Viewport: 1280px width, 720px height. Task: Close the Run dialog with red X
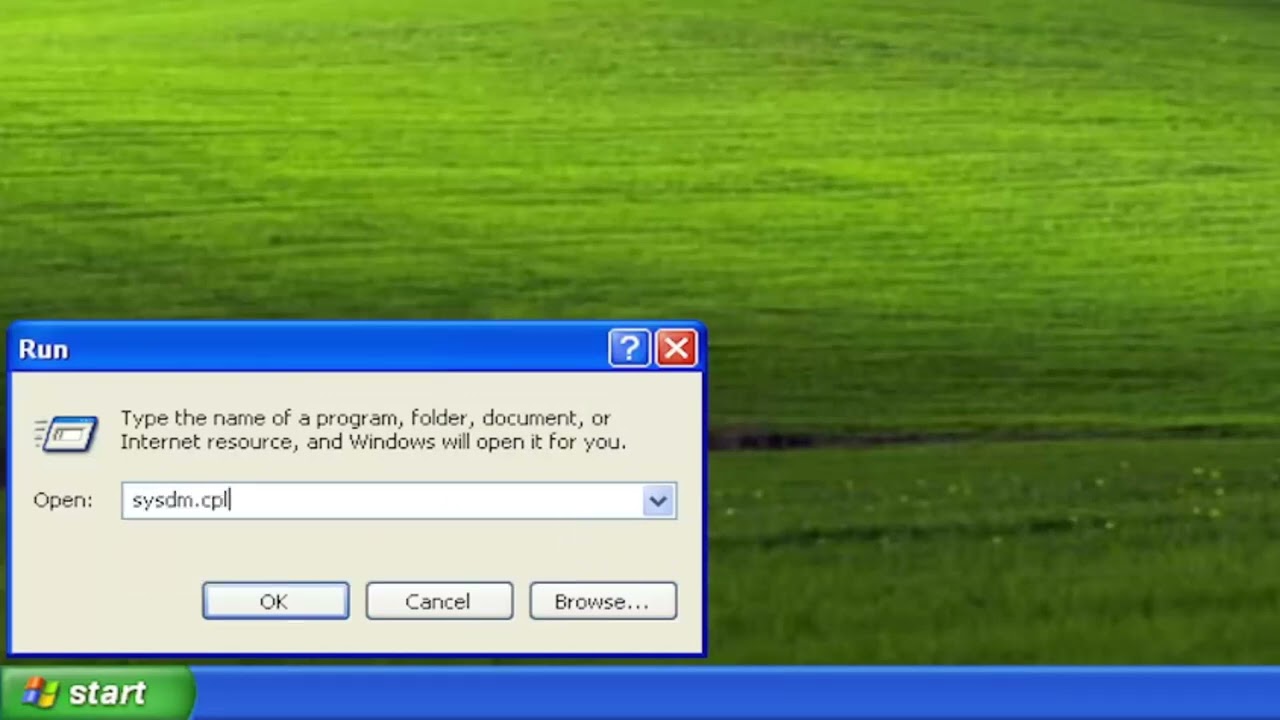(x=676, y=348)
